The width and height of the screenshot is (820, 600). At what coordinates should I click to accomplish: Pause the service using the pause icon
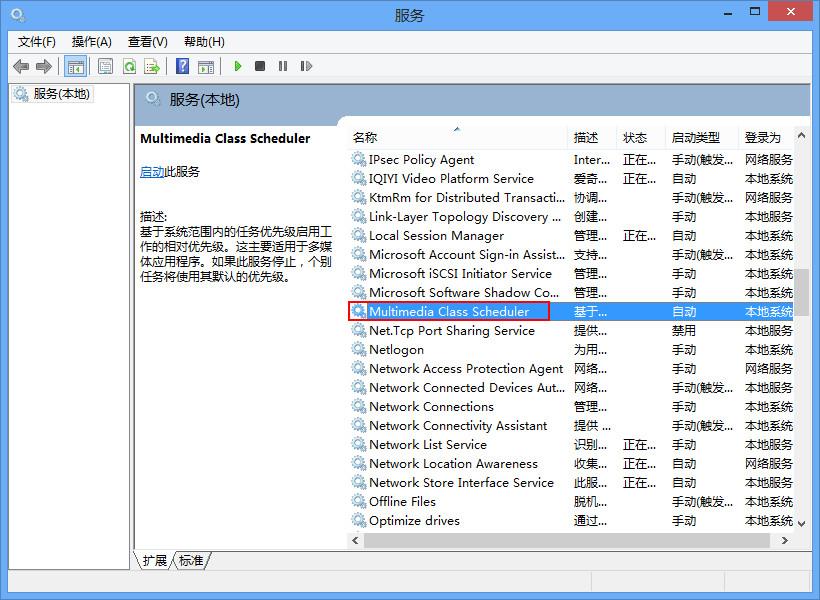coord(285,66)
